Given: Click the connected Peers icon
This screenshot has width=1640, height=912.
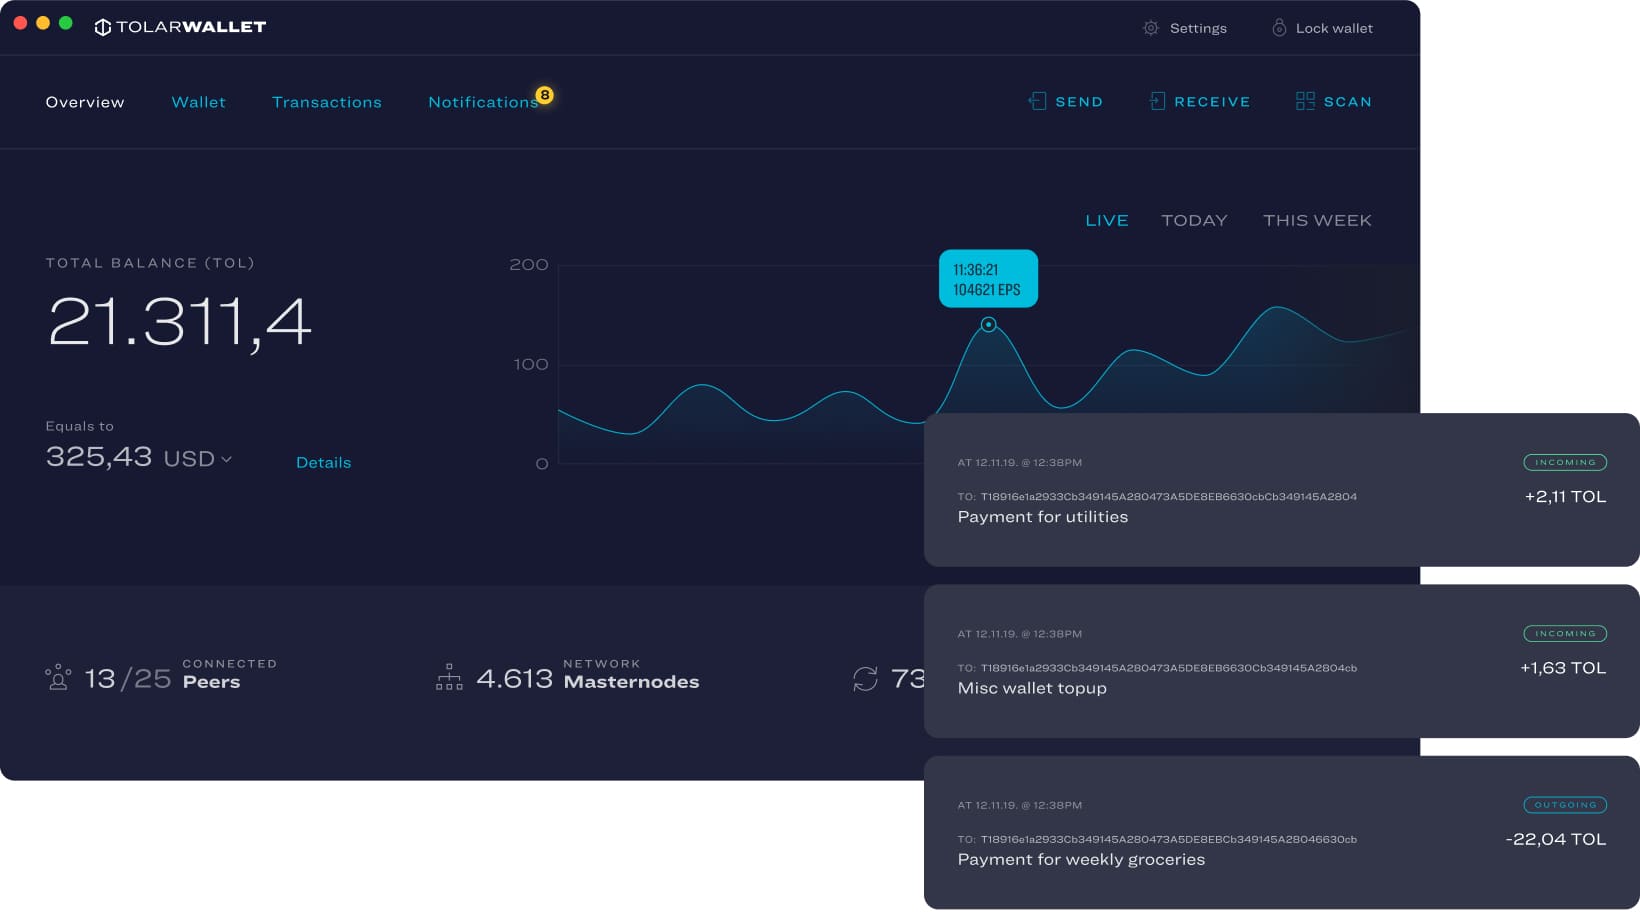Looking at the screenshot, I should (58, 678).
